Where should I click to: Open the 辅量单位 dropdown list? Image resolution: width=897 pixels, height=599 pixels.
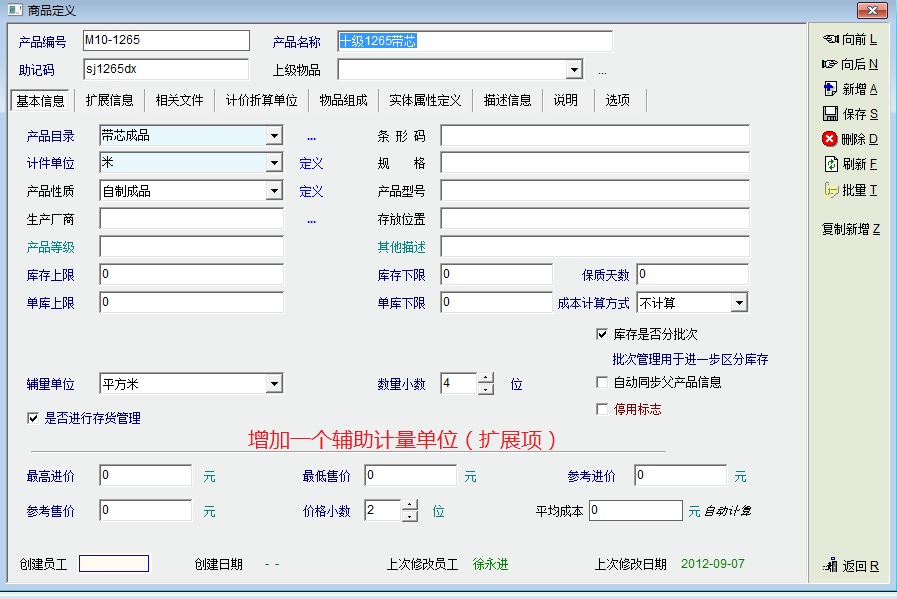[x=274, y=384]
